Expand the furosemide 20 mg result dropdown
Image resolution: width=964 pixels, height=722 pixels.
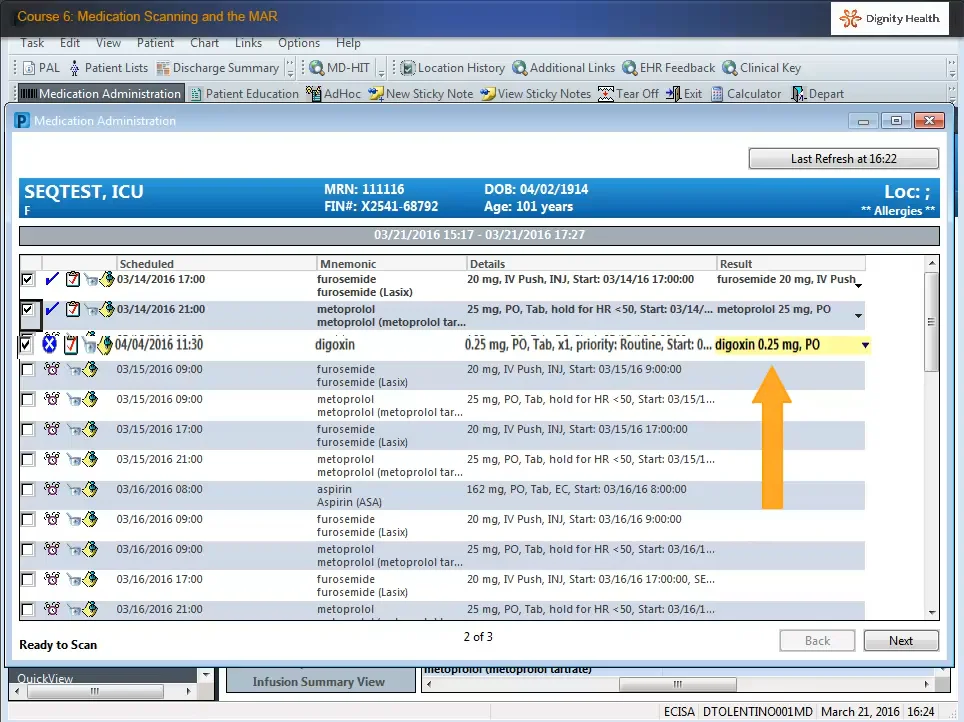click(x=858, y=286)
